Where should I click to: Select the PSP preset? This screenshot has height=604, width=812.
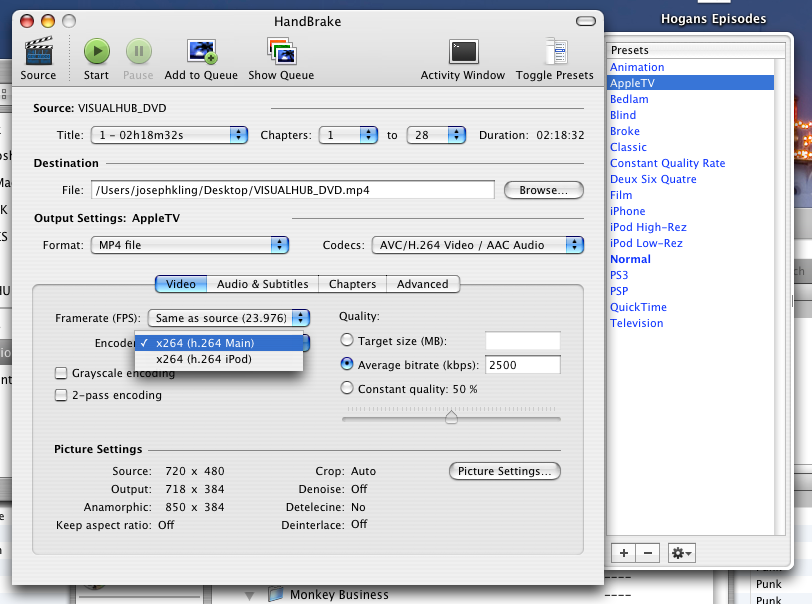coord(691,291)
